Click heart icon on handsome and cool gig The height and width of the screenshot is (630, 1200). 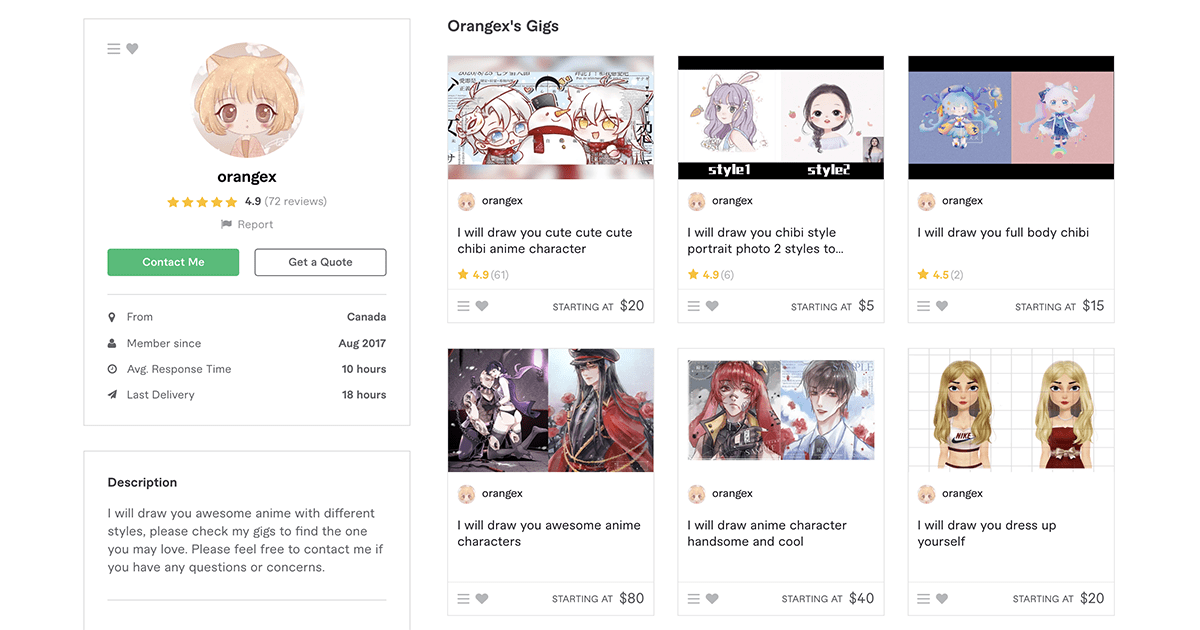tap(712, 599)
